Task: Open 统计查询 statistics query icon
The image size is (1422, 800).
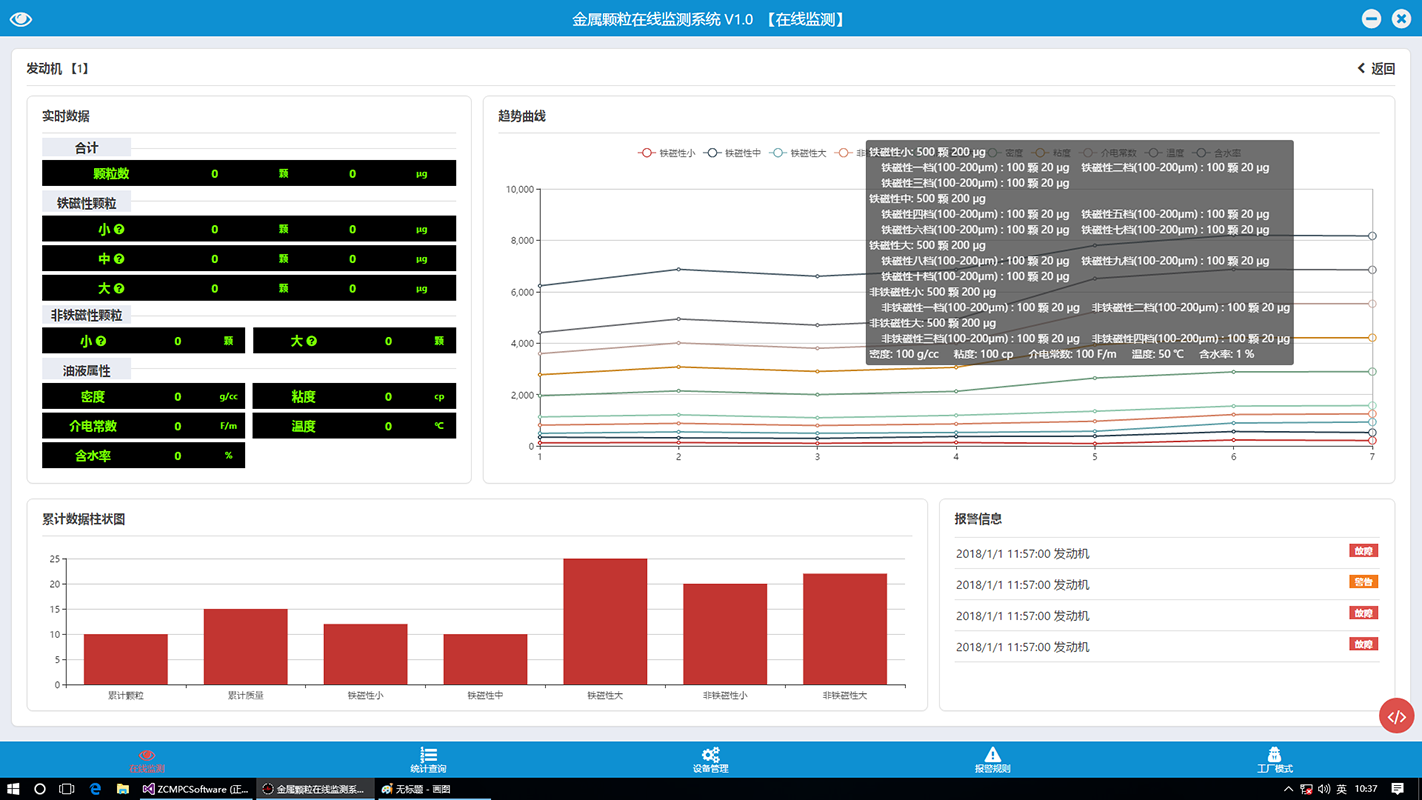Action: (428, 759)
